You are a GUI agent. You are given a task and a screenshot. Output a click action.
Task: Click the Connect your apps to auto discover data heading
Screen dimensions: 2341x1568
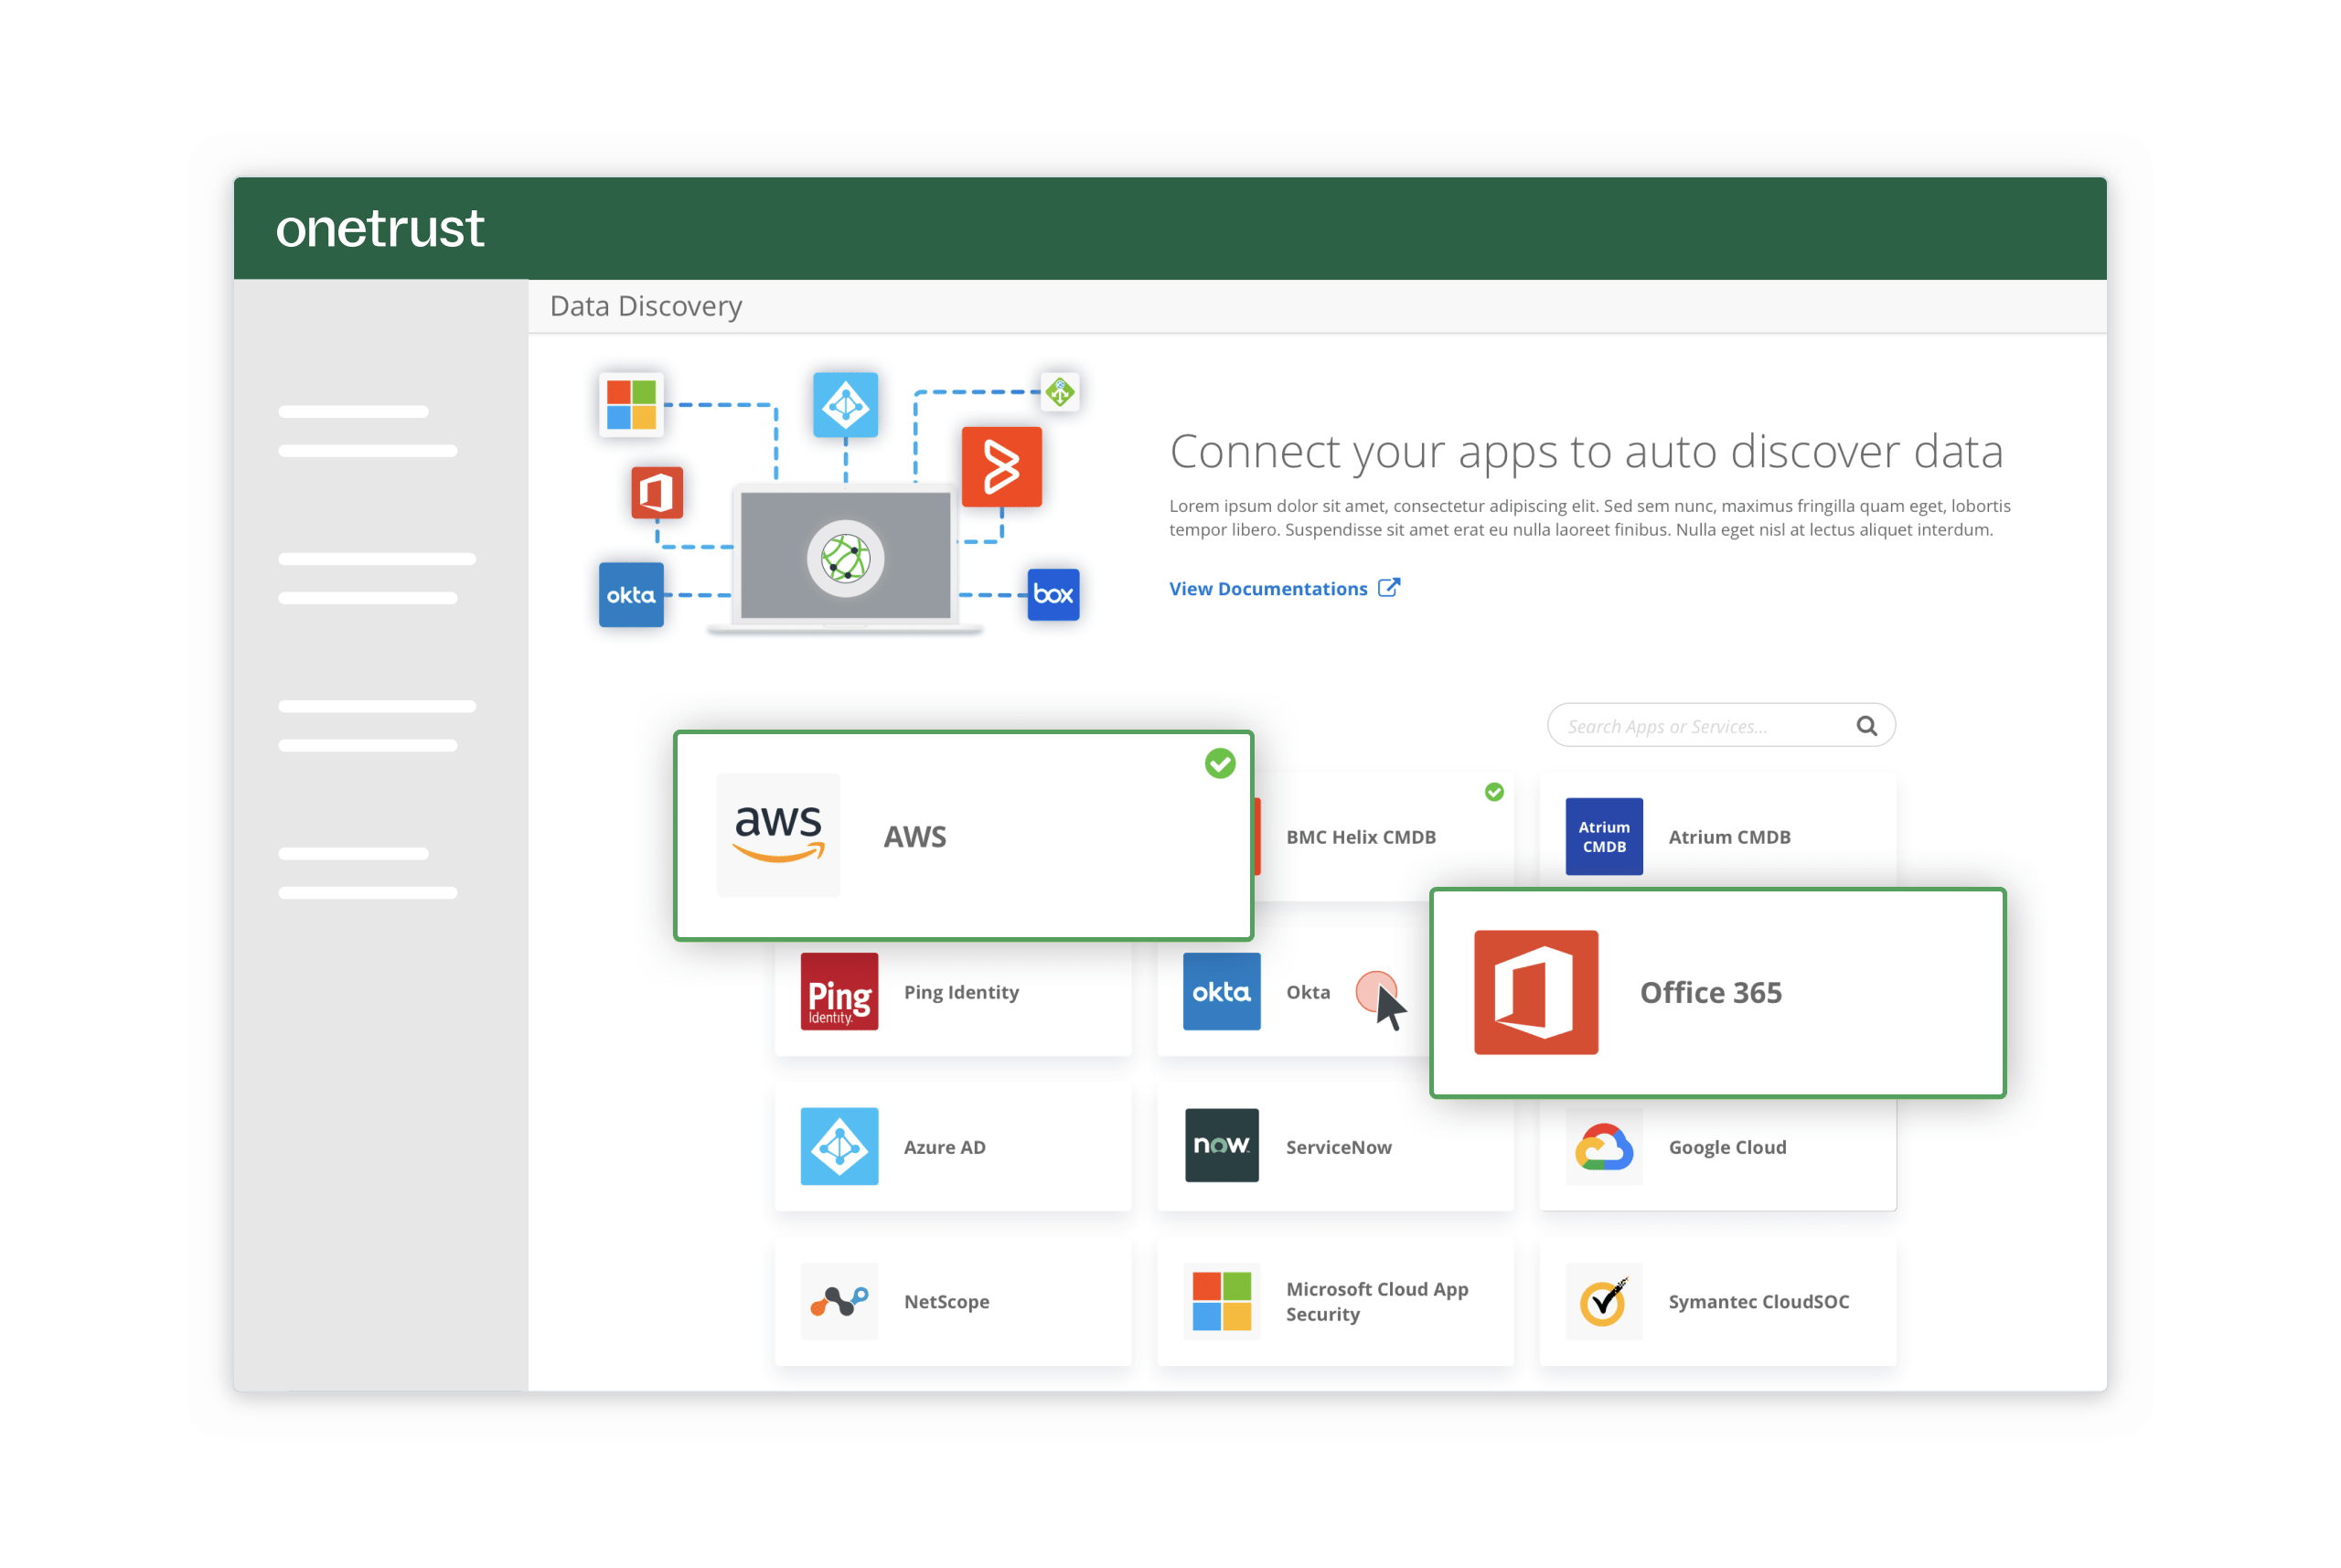(x=1586, y=451)
